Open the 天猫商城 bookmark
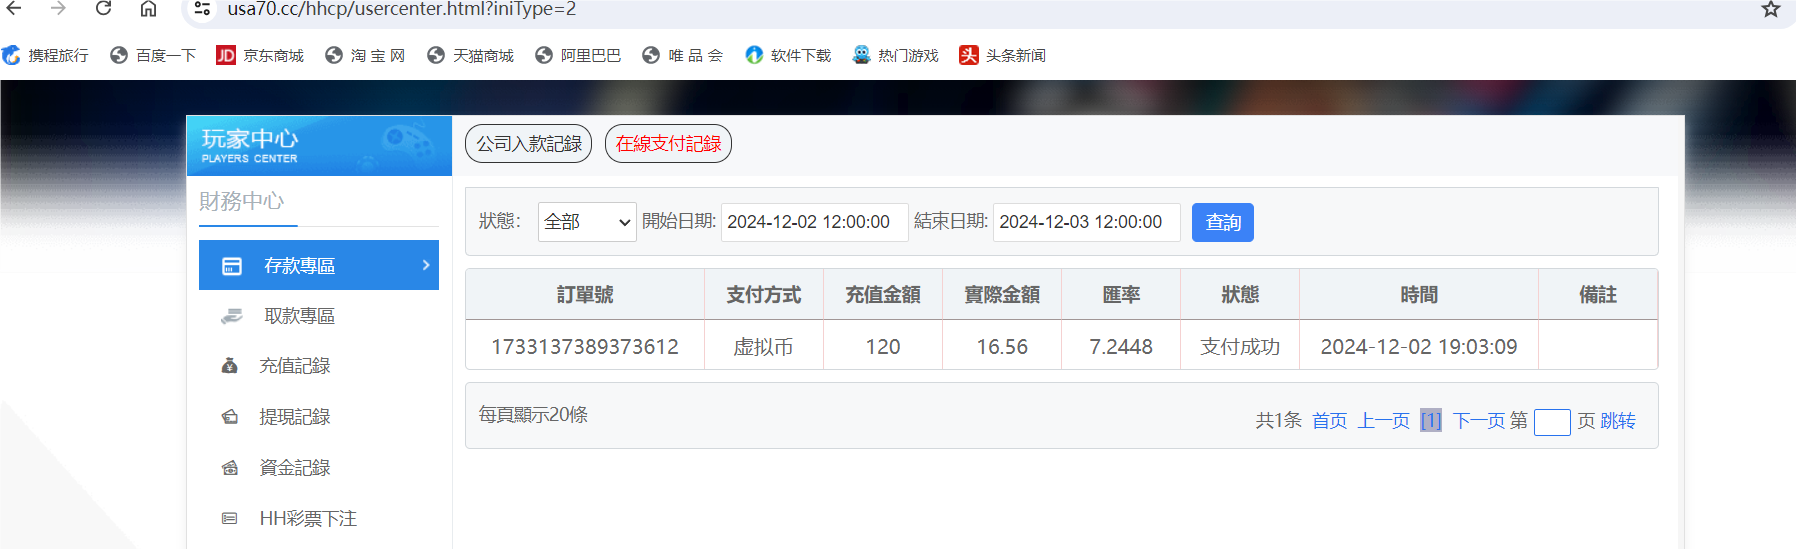1796x549 pixels. click(x=470, y=55)
